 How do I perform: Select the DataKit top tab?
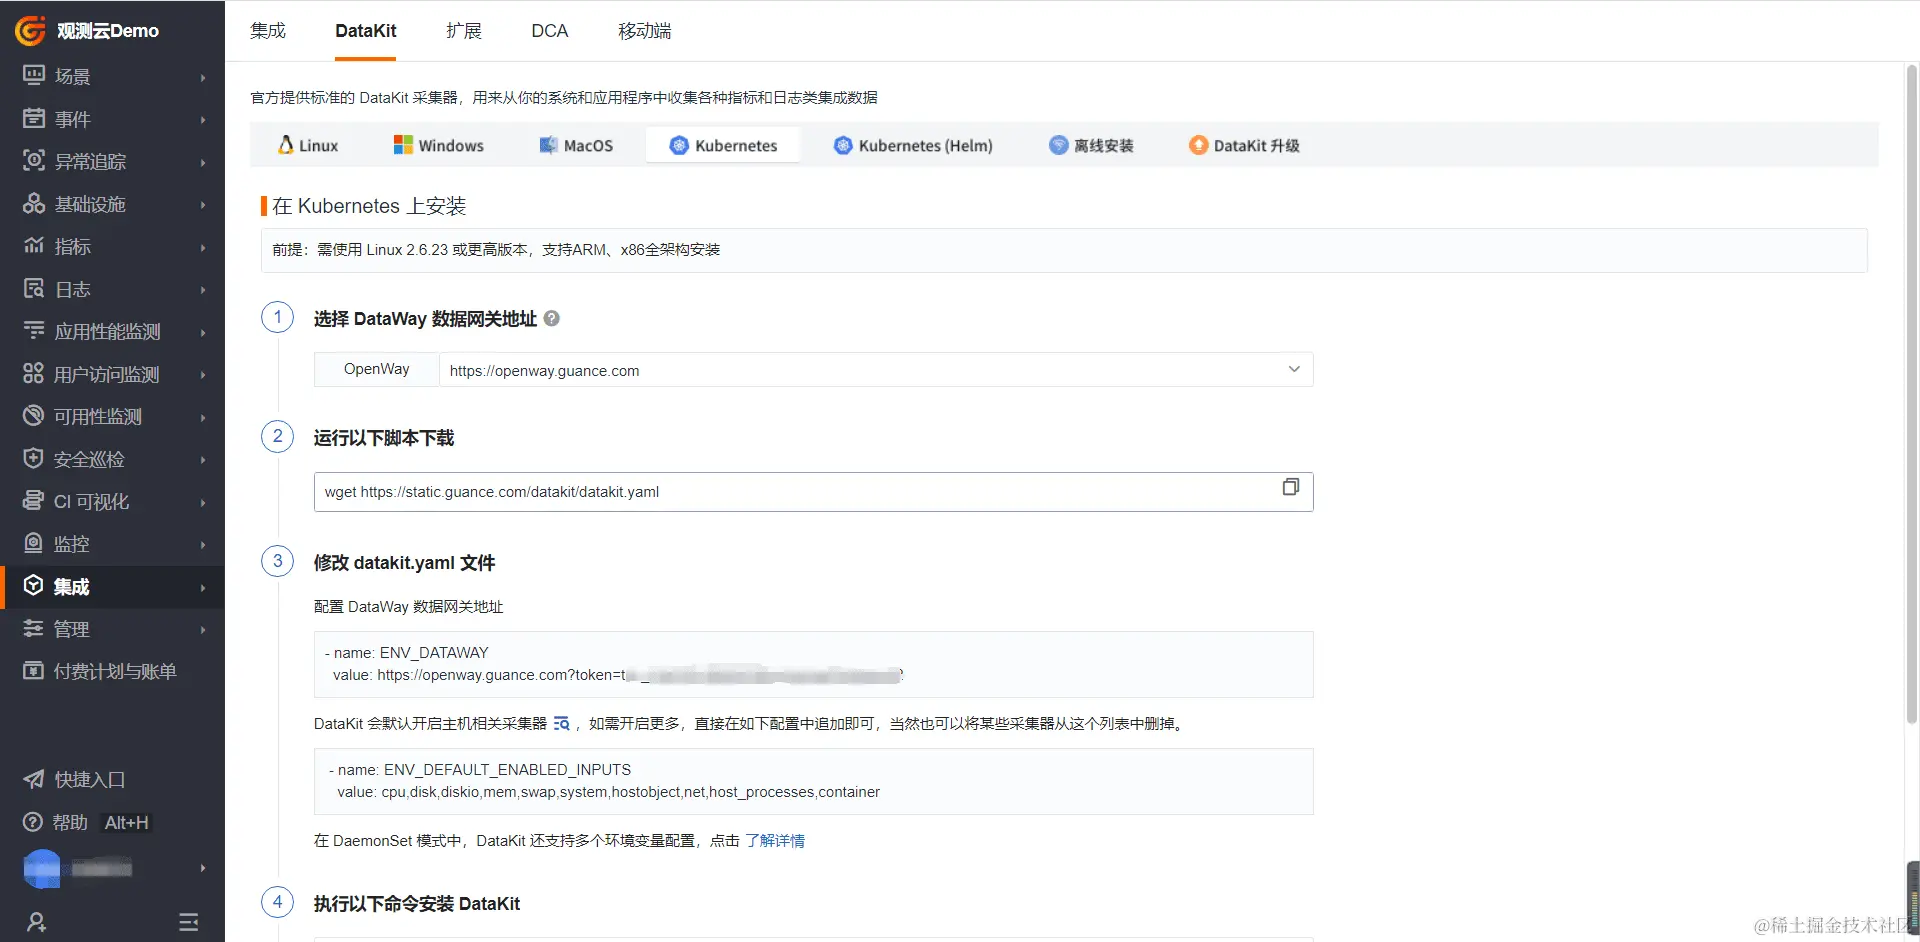pyautogui.click(x=366, y=31)
